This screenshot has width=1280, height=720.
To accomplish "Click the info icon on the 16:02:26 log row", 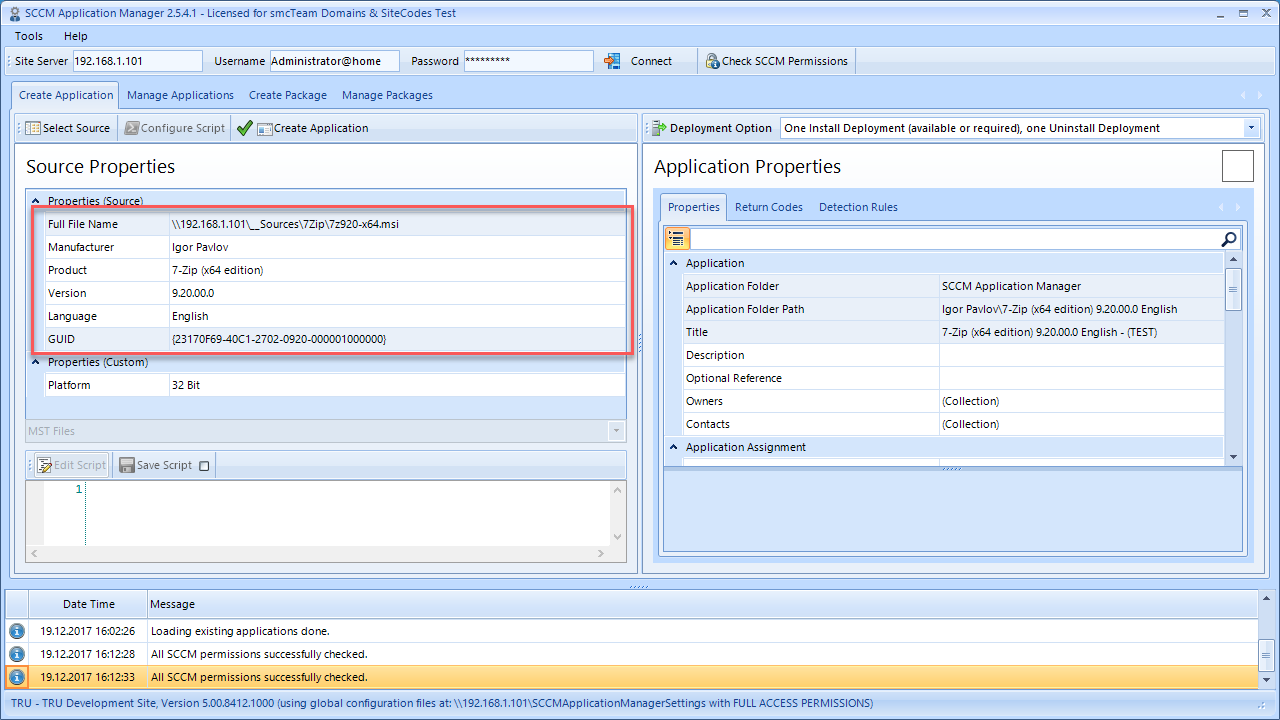I will (x=17, y=631).
